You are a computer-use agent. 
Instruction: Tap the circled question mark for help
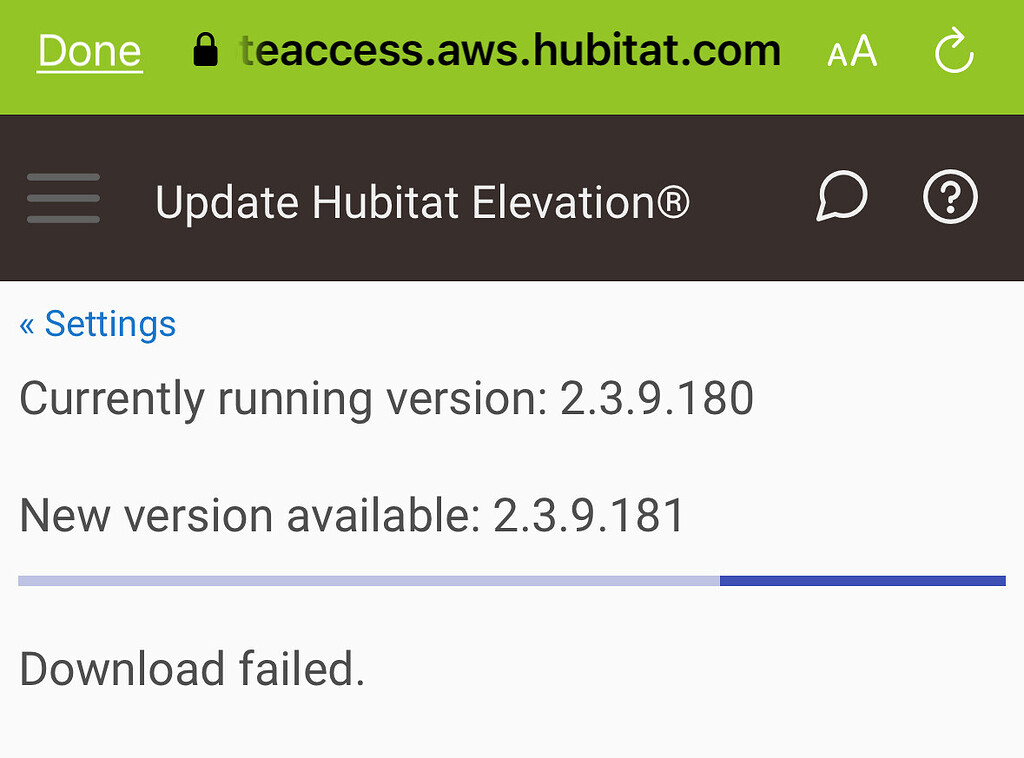point(950,197)
